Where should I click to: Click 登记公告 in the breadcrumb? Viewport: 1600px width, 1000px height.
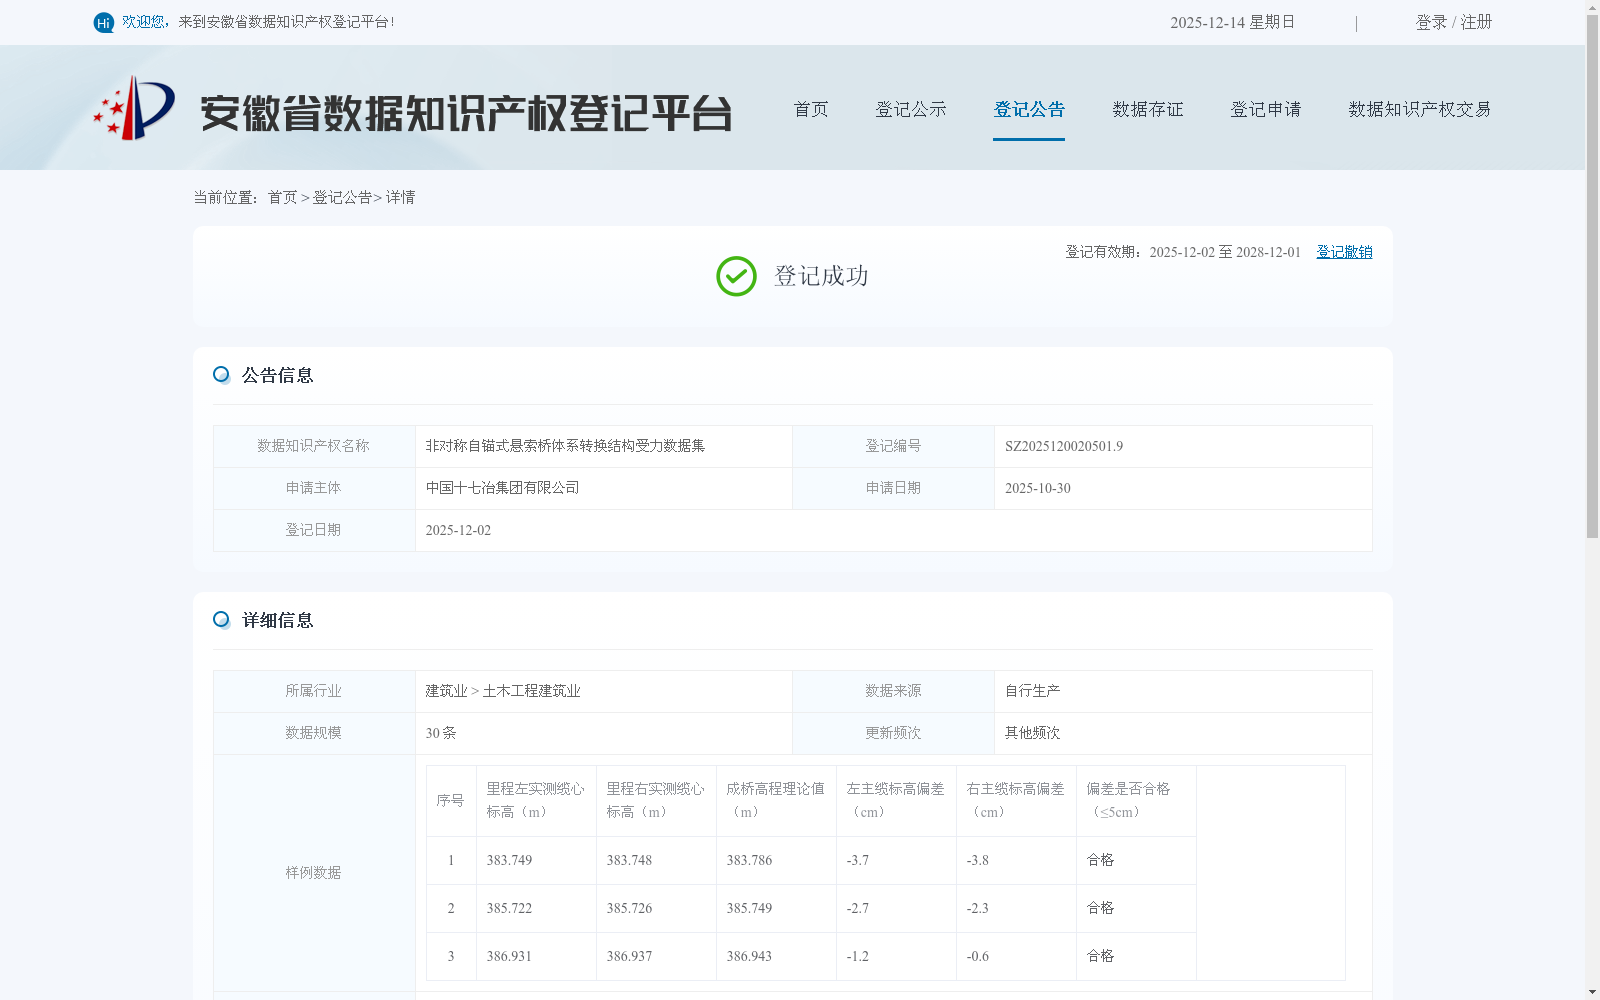tap(342, 198)
